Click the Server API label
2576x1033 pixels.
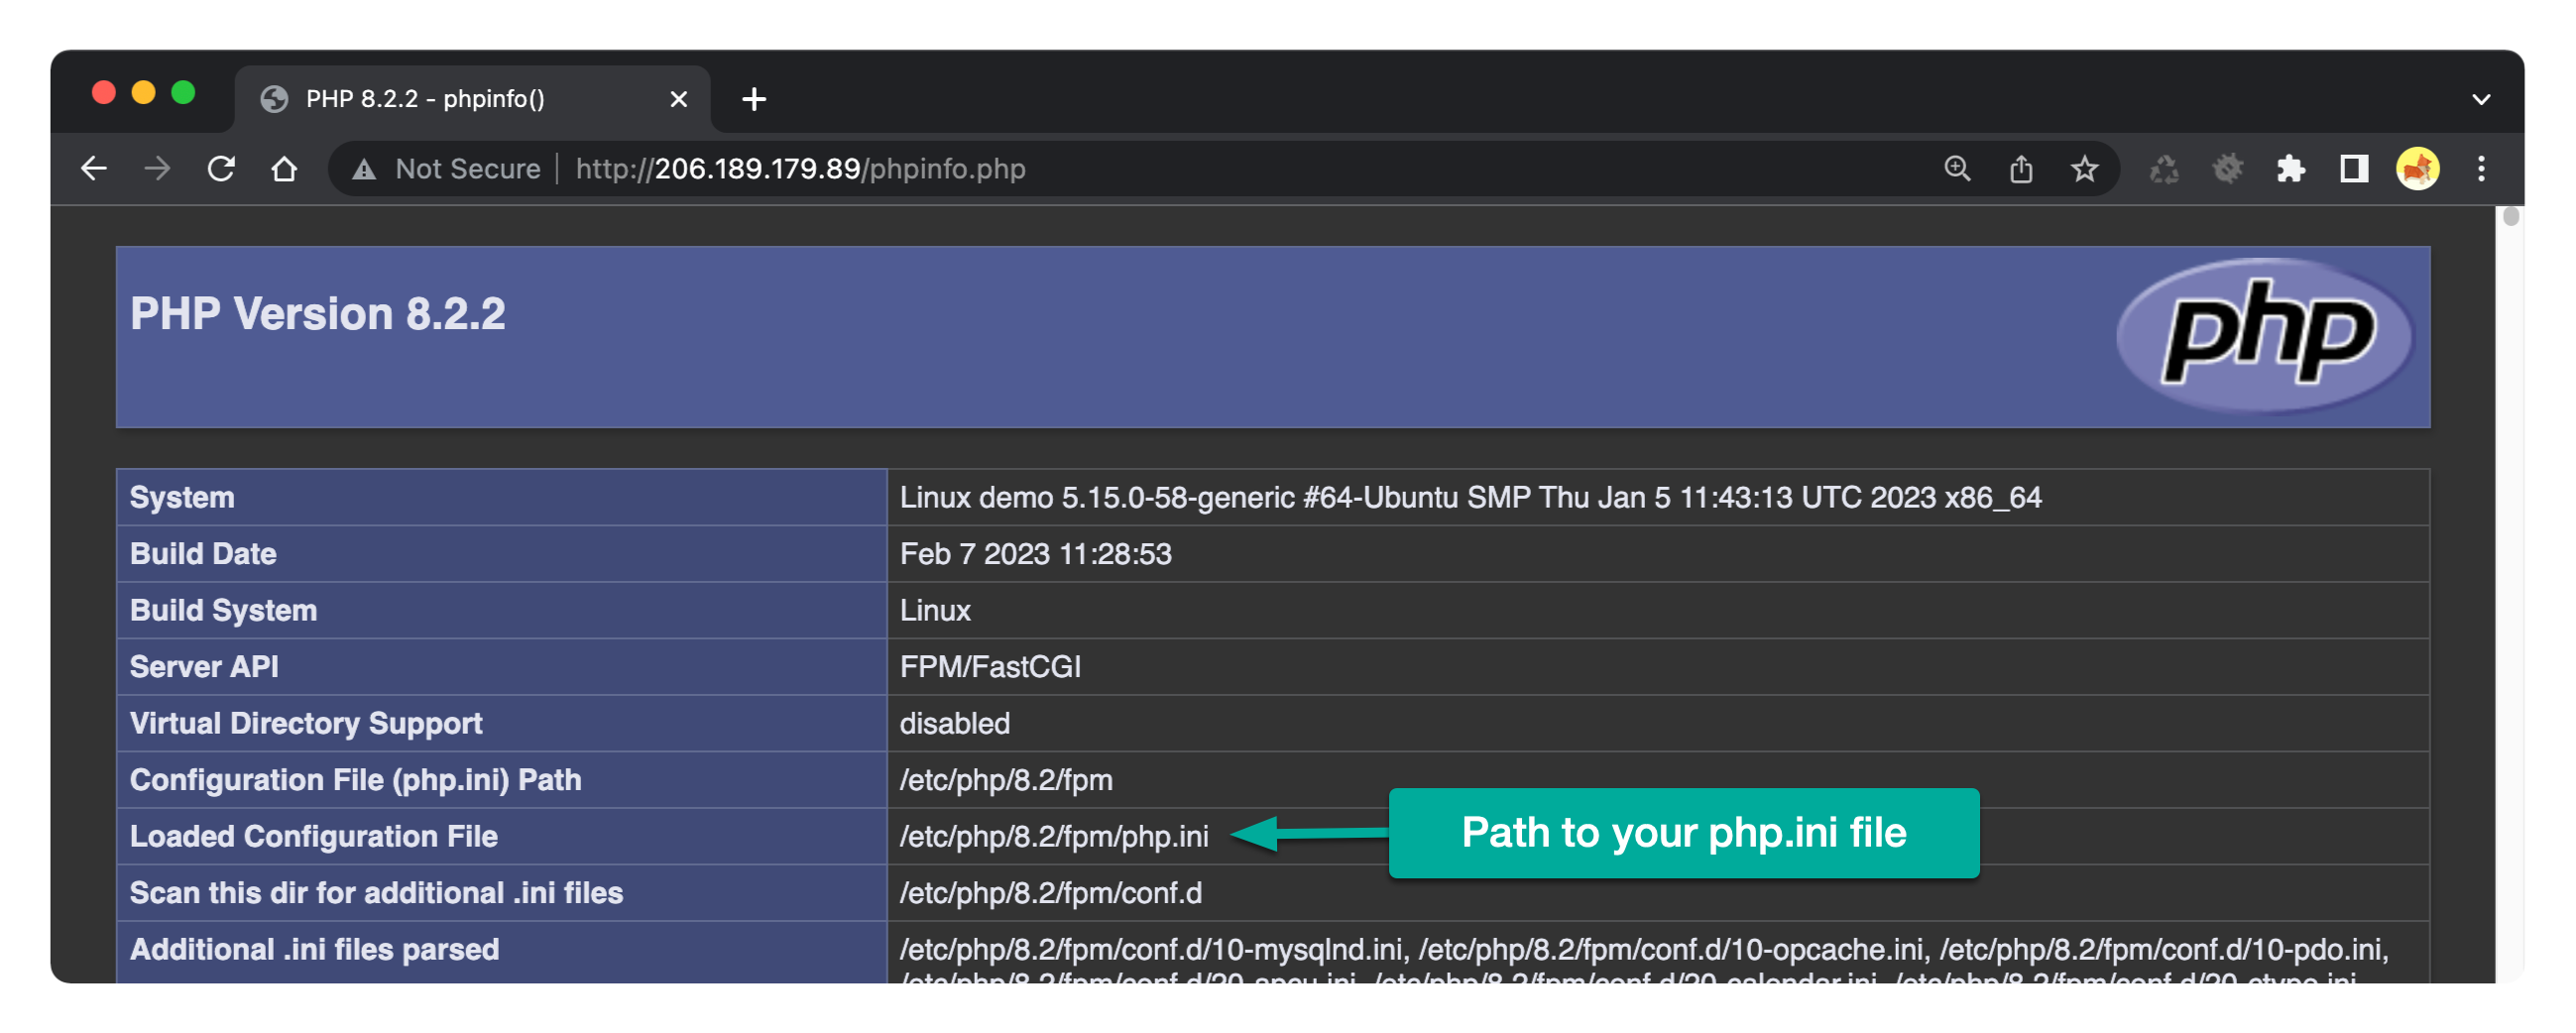[x=204, y=667]
